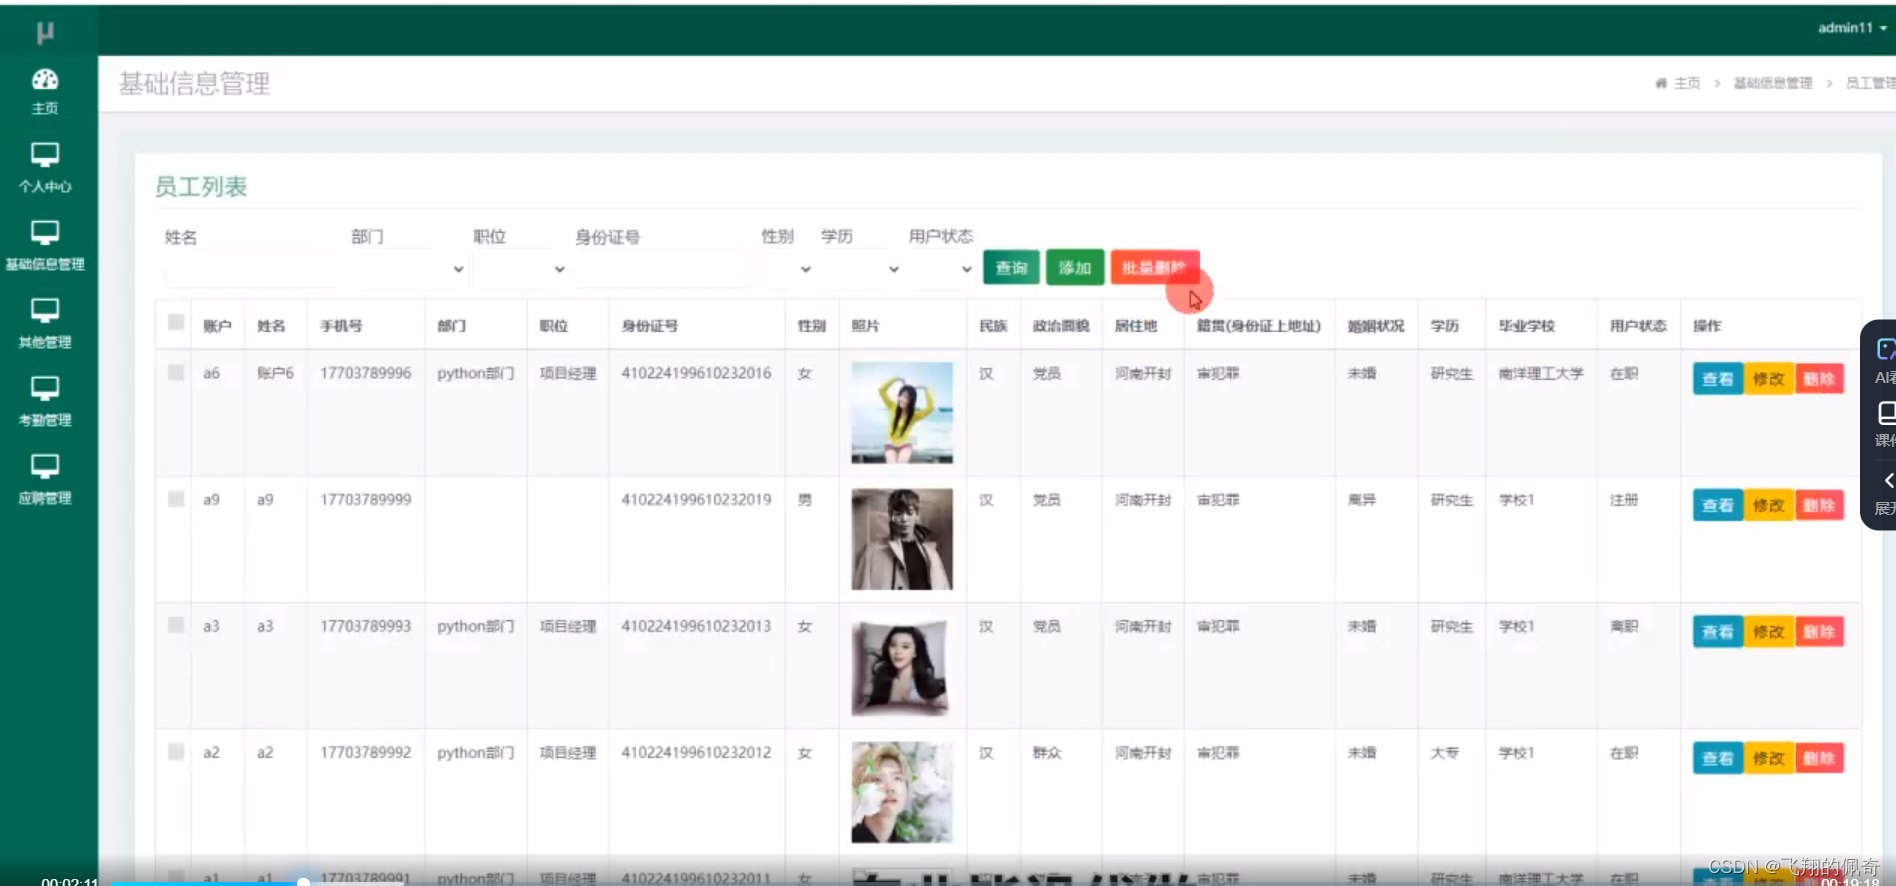The width and height of the screenshot is (1896, 886).
Task: Open the 主页 dashboard icon in sidebar
Action: tap(45, 80)
